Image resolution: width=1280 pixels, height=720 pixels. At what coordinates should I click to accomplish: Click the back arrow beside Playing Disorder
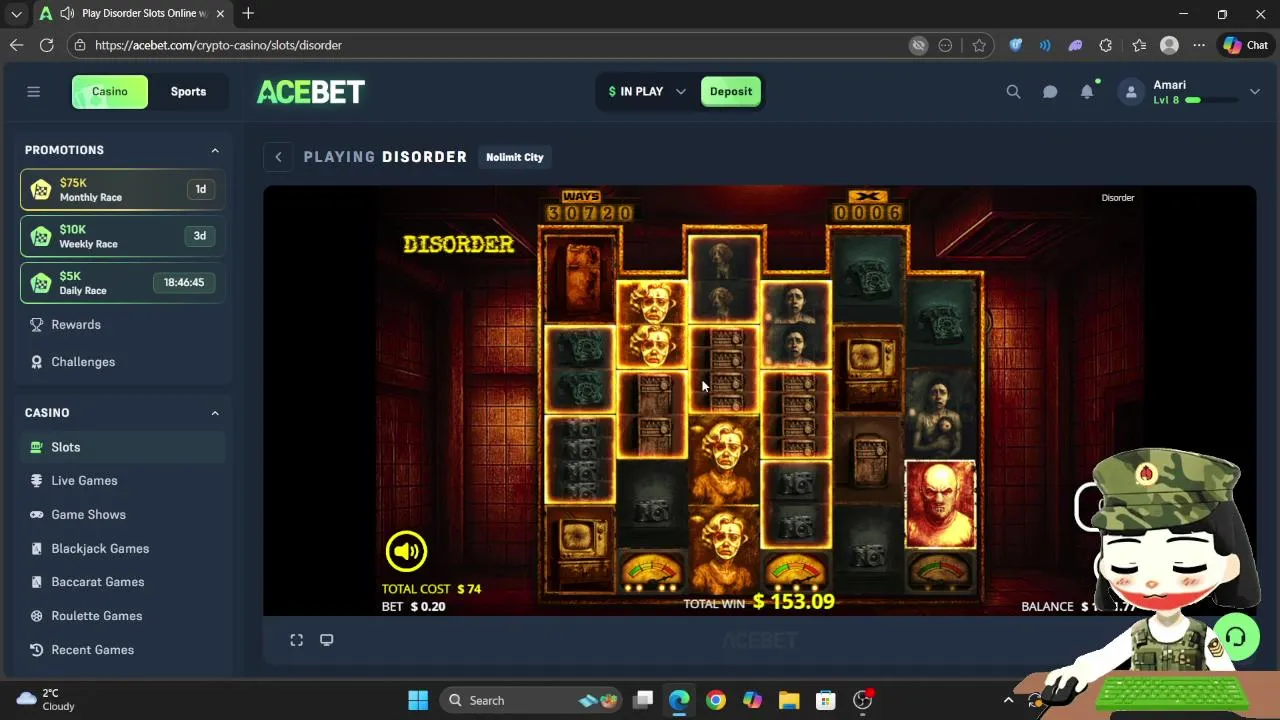[x=278, y=157]
